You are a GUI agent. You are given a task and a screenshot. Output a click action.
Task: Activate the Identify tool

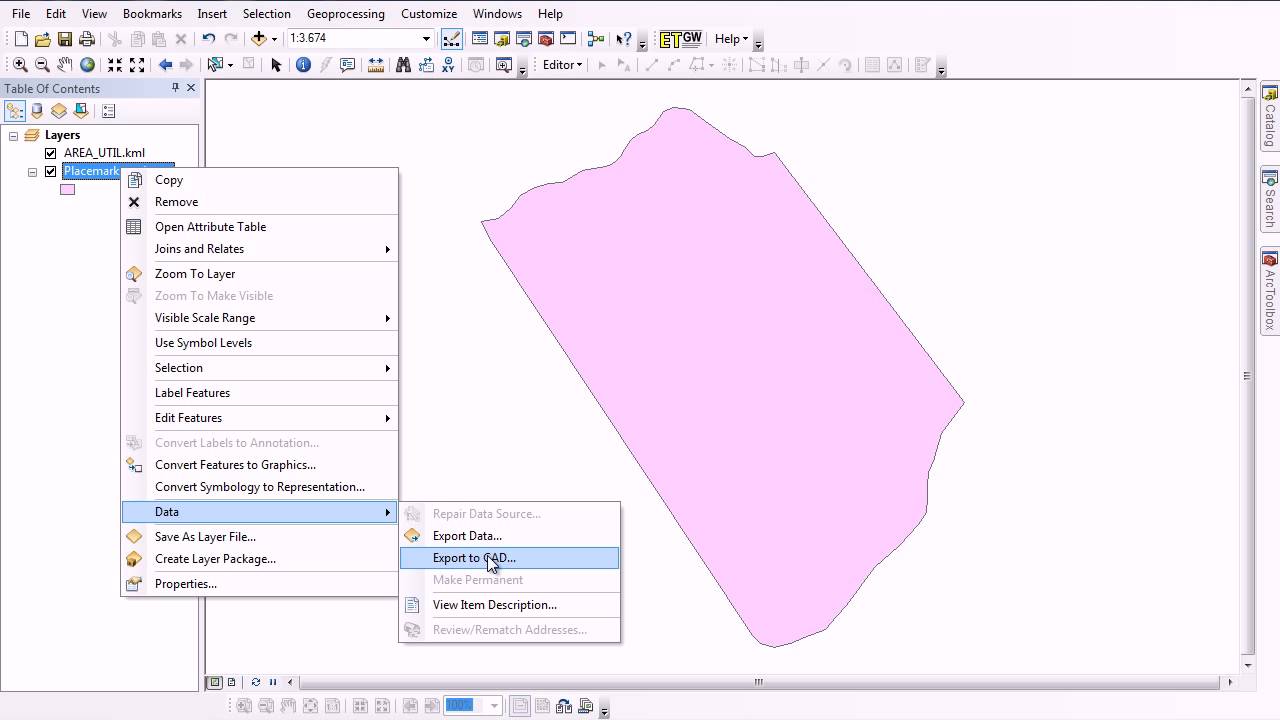point(303,65)
